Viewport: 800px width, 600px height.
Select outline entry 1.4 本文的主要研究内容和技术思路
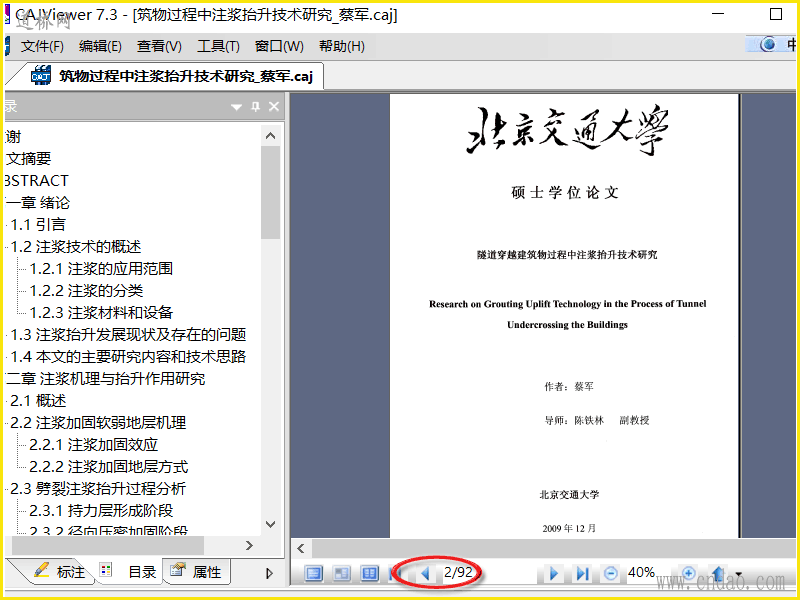tap(129, 356)
